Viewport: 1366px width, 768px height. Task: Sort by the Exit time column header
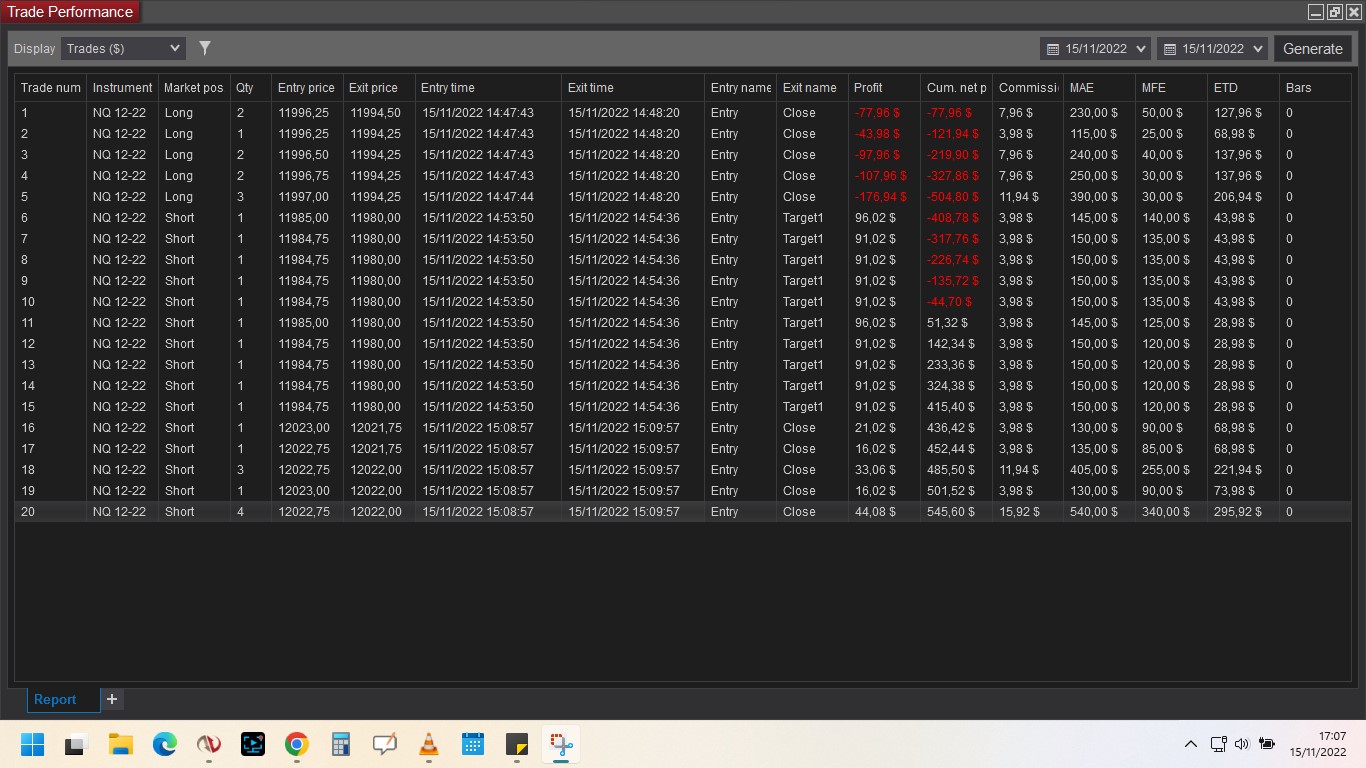click(633, 88)
